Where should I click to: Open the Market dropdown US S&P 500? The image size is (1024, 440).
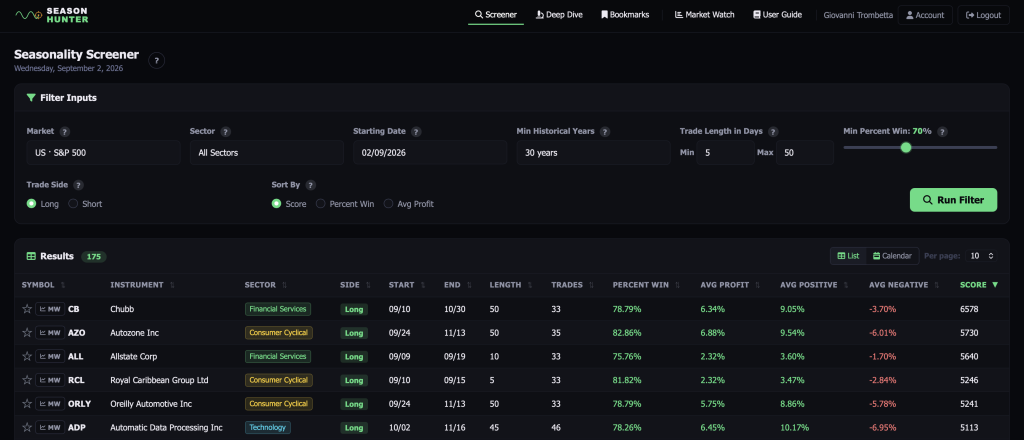(103, 153)
